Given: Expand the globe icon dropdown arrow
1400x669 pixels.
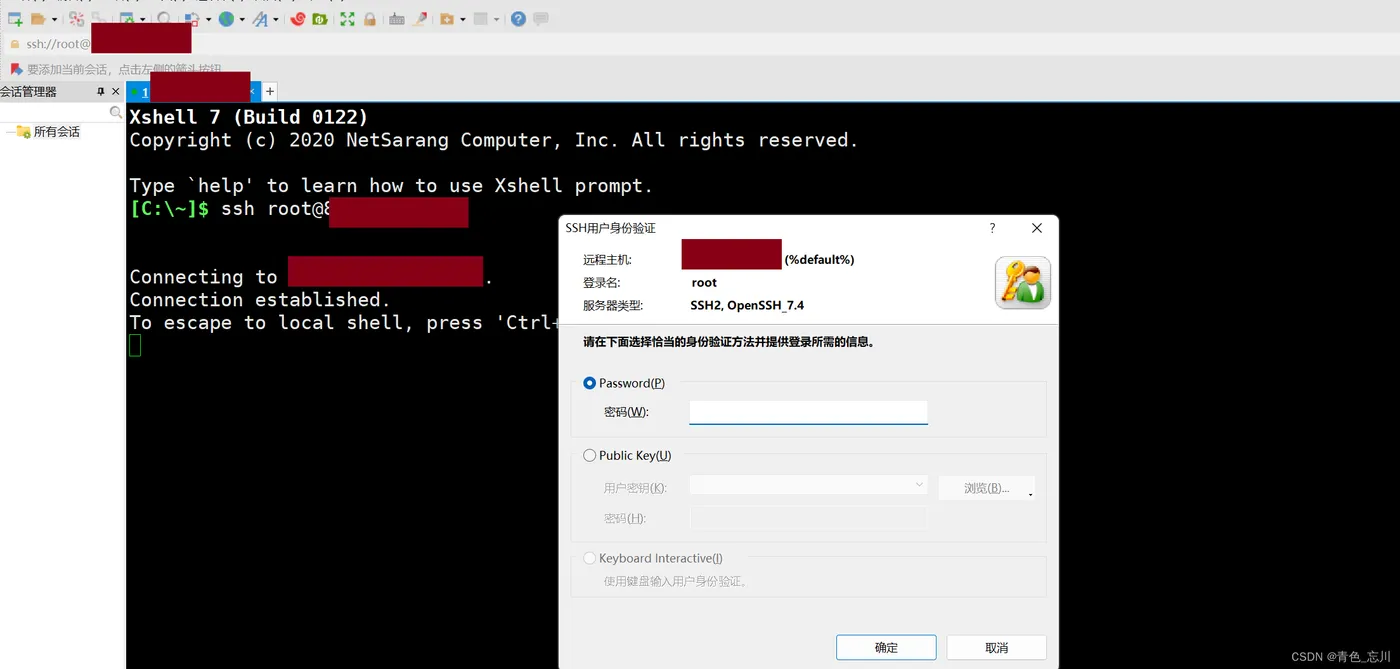Looking at the screenshot, I should point(242,19).
